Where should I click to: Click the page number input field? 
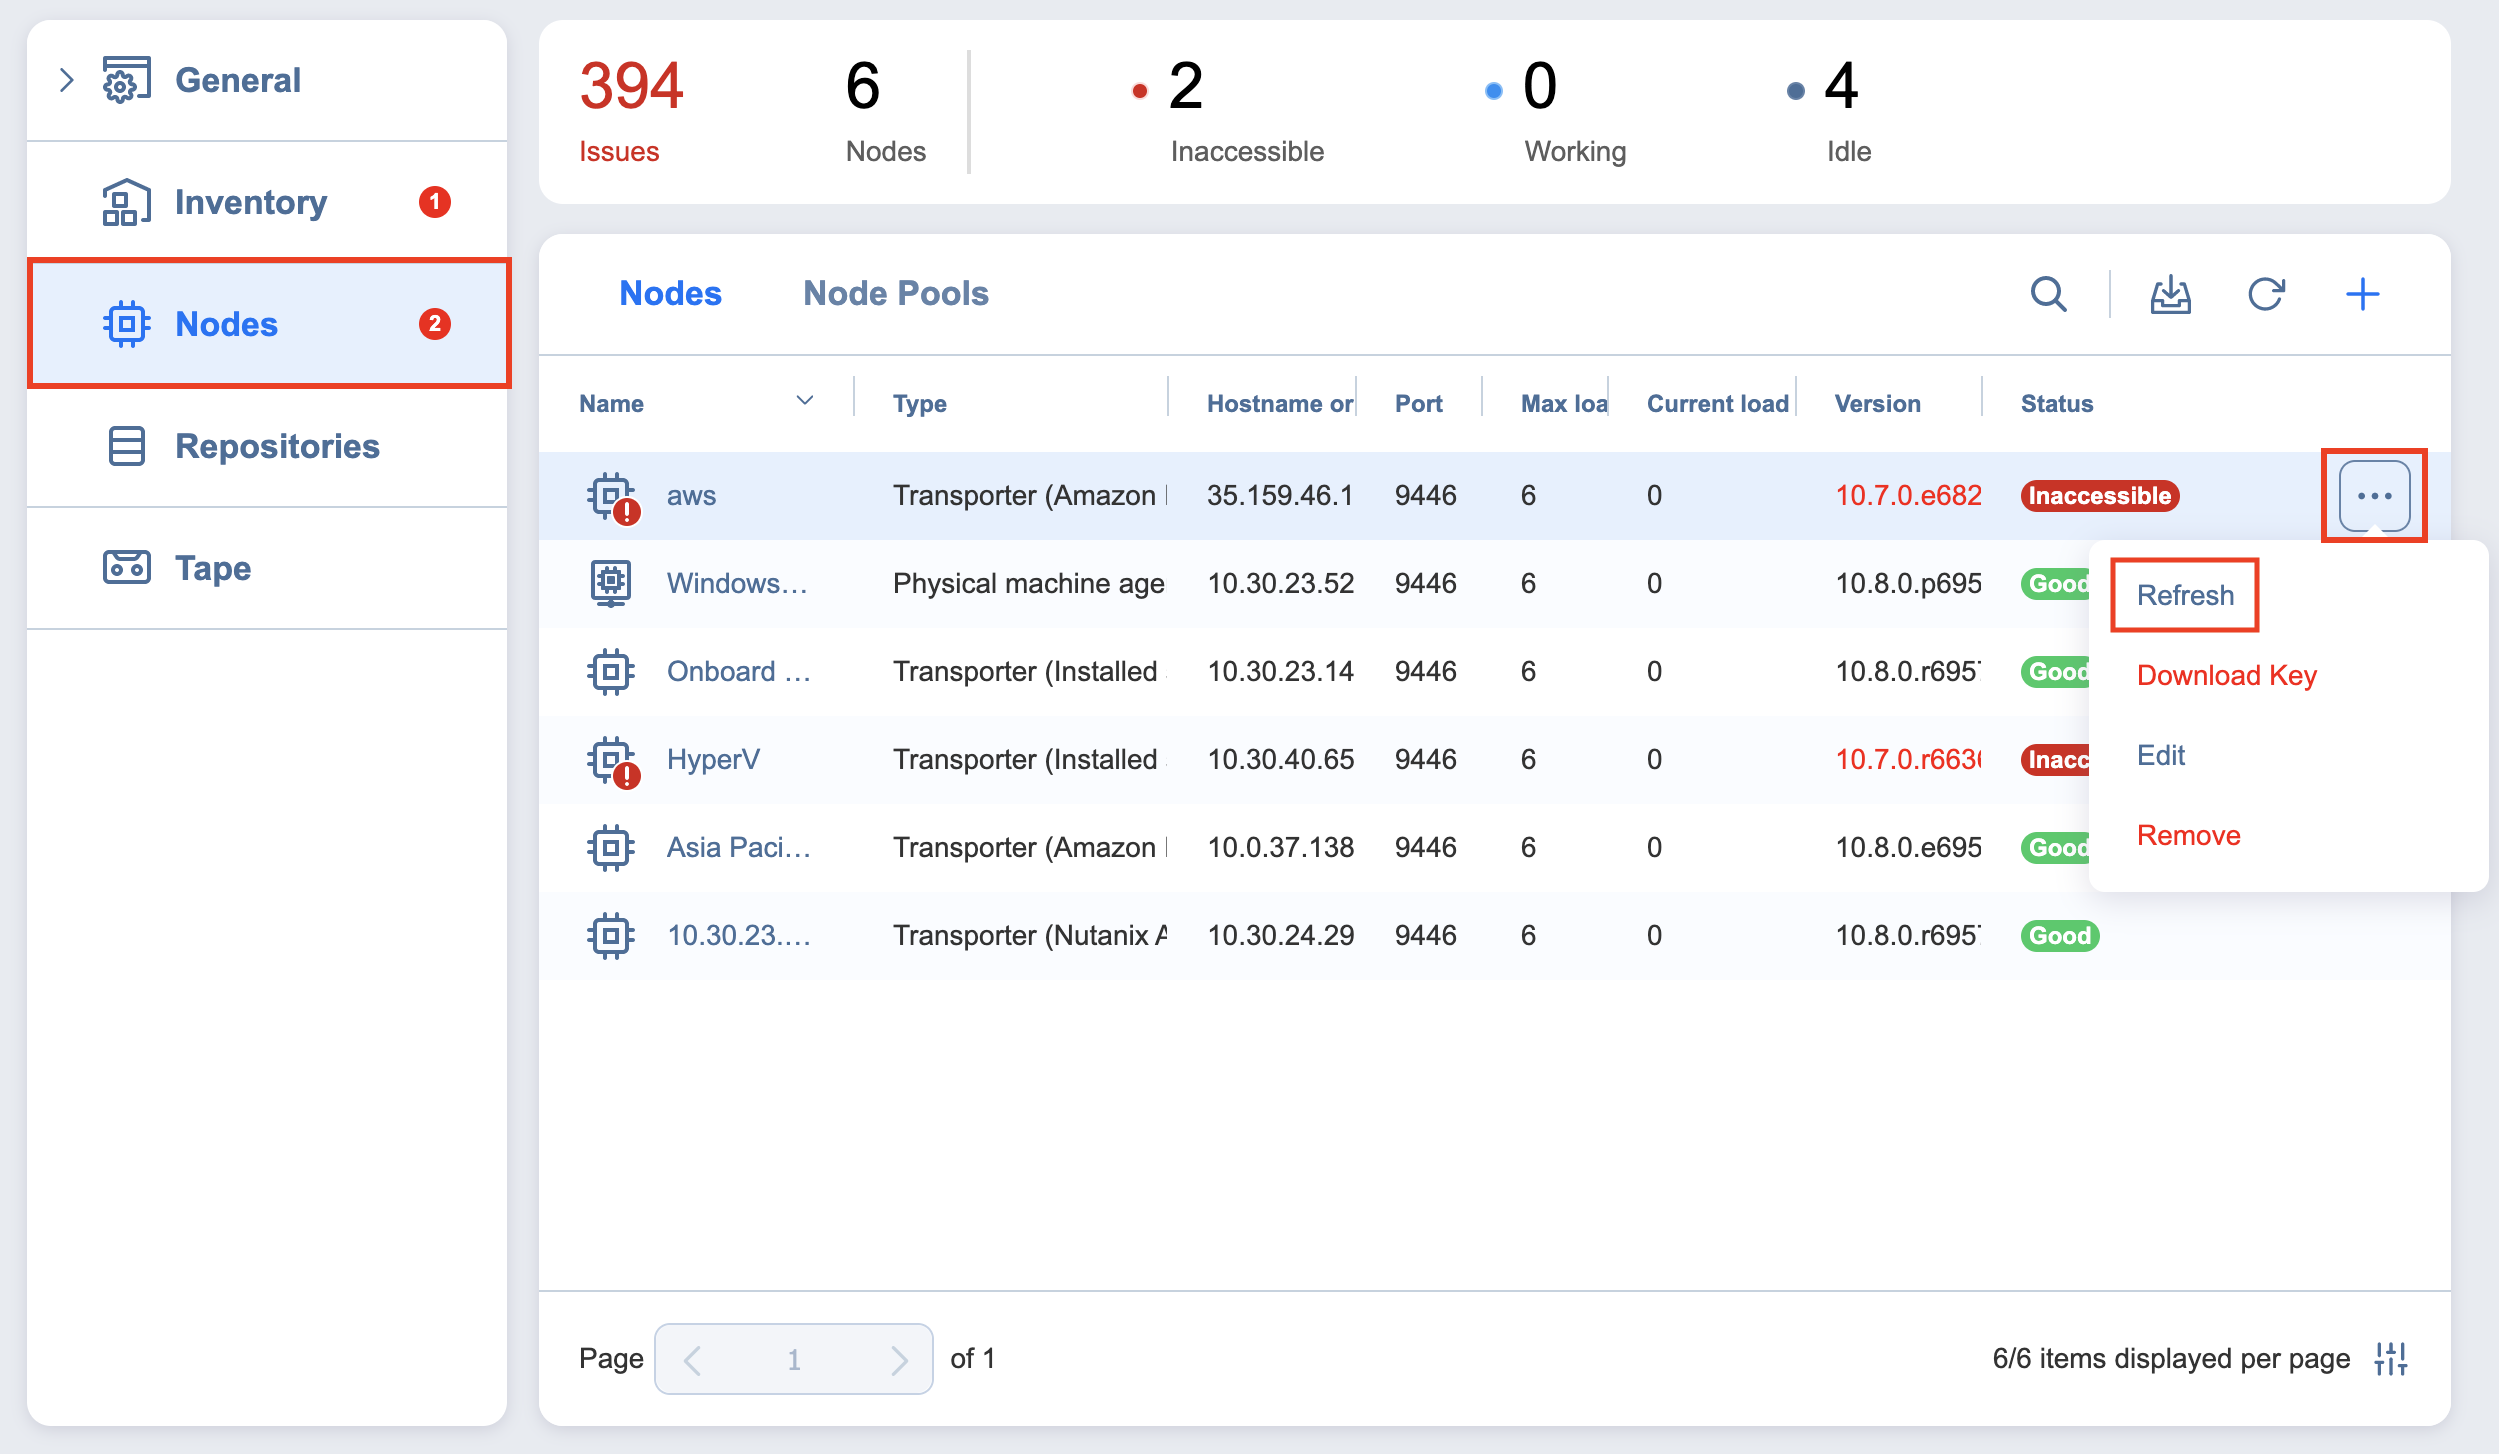793,1359
